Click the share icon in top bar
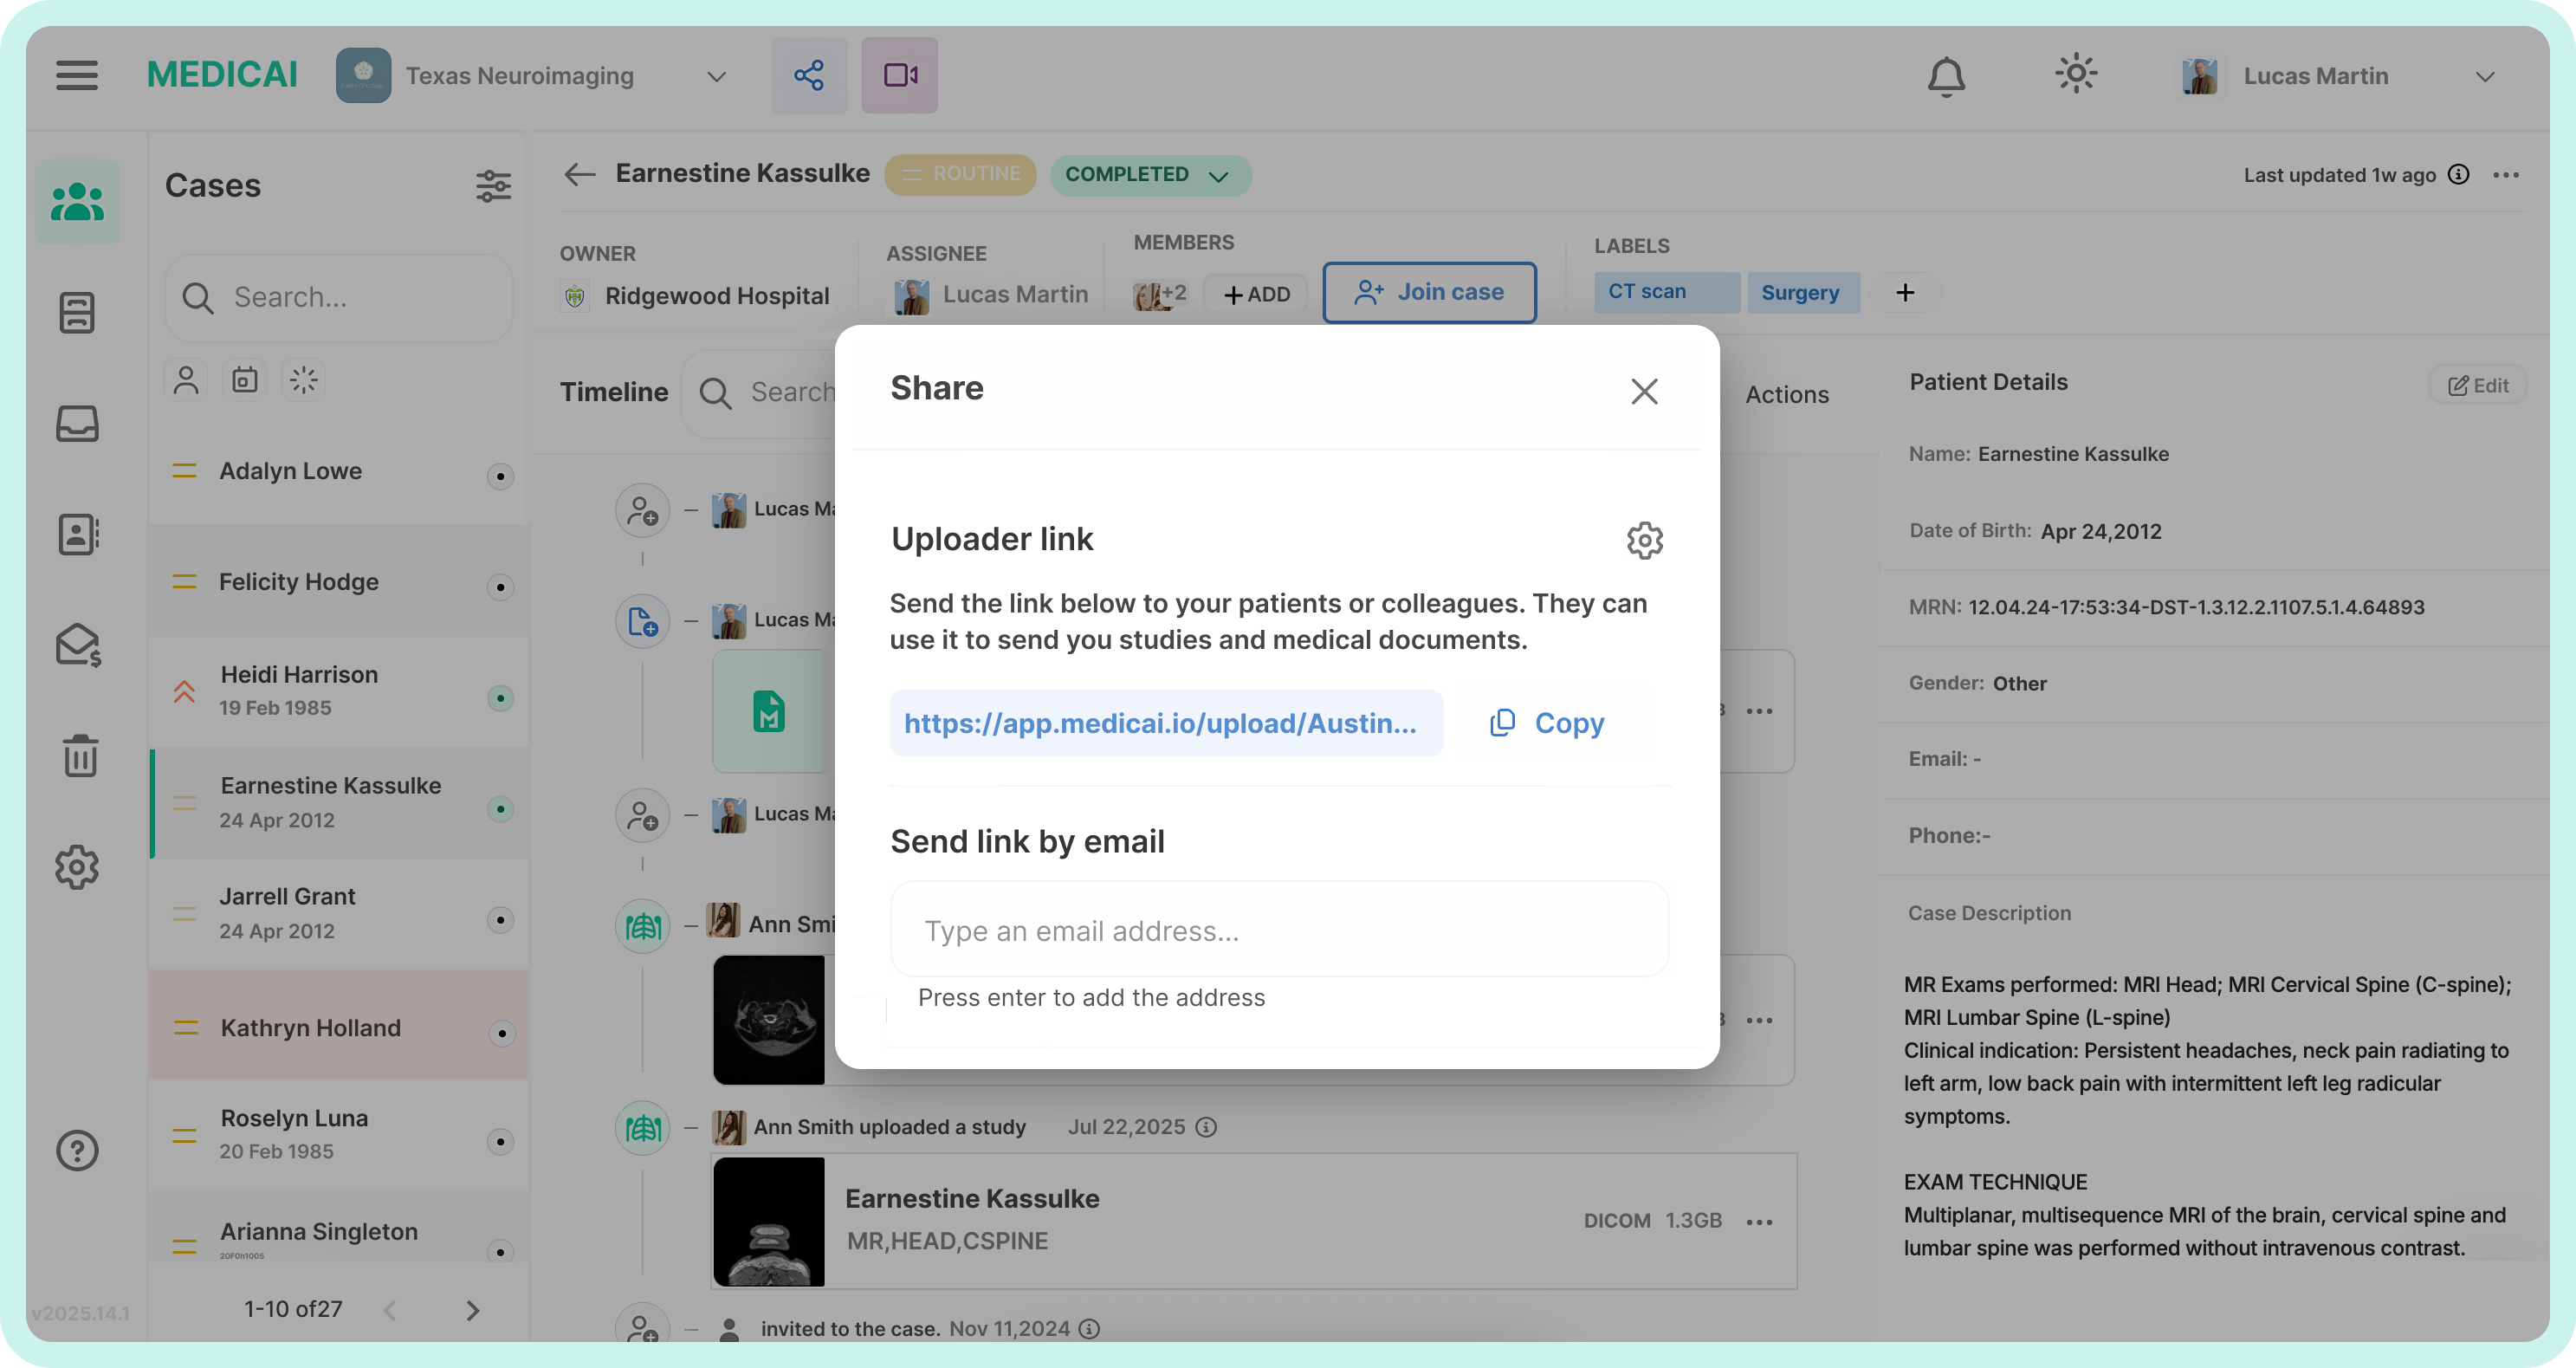The image size is (2576, 1368). click(x=808, y=75)
